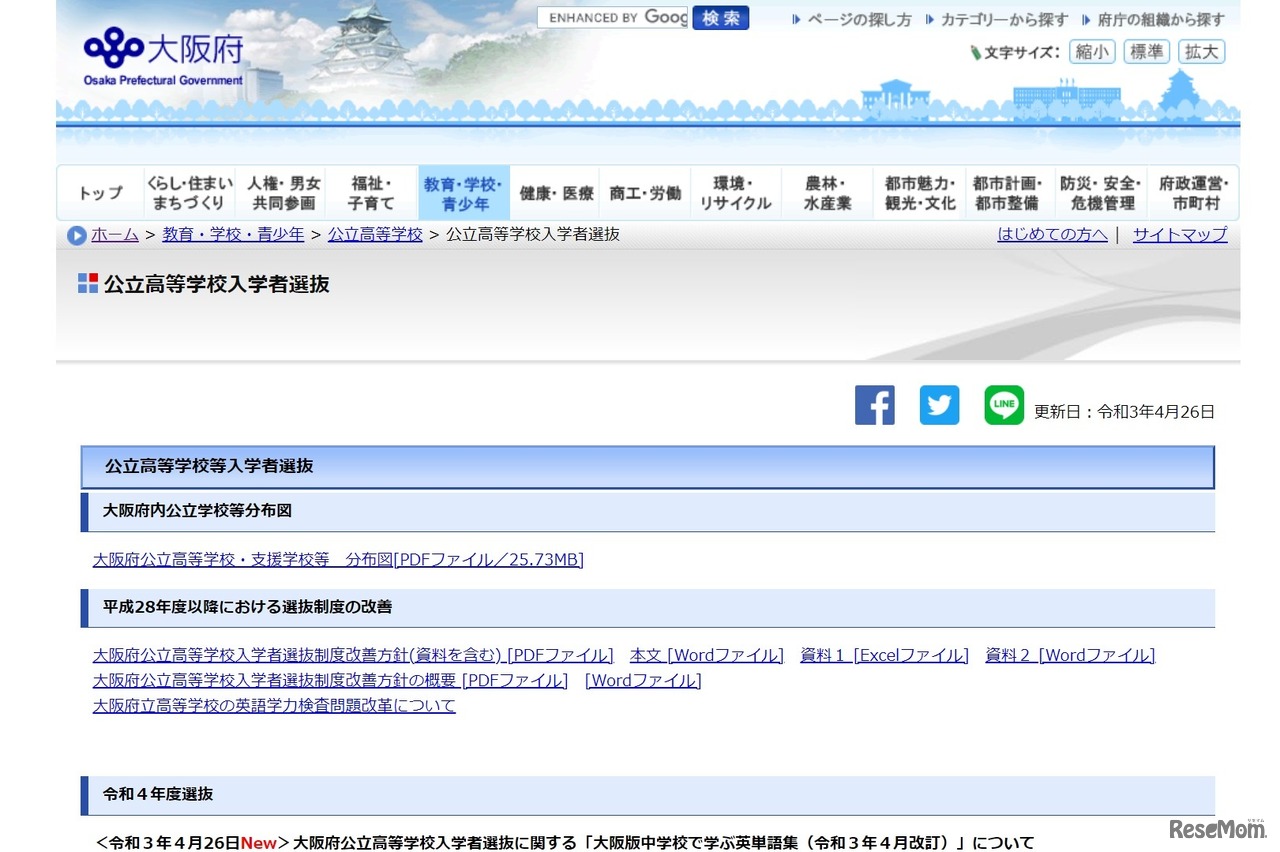The height and width of the screenshot is (852, 1280).
Task: Go to 教育・学校・青少年 breadcrumb link
Action: [233, 235]
